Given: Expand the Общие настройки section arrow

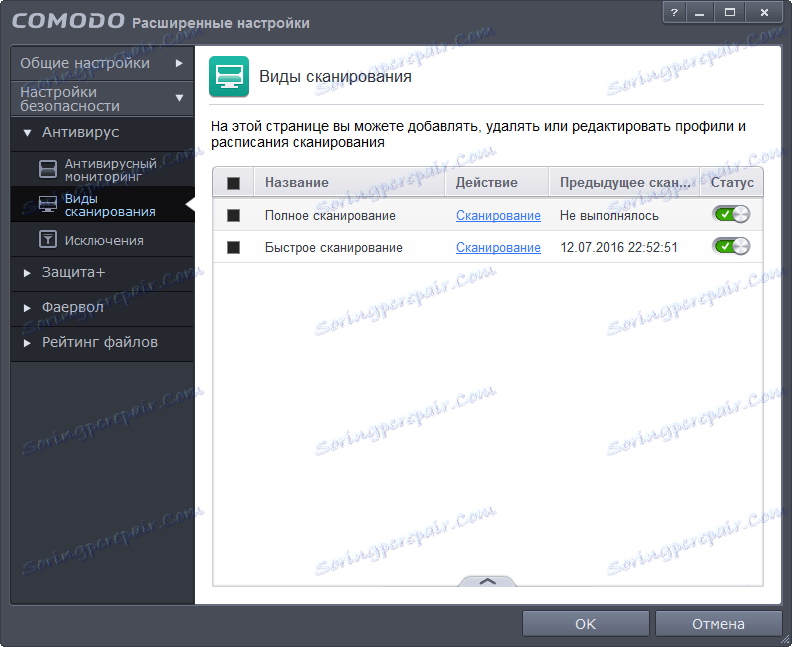Looking at the screenshot, I should pos(179,63).
